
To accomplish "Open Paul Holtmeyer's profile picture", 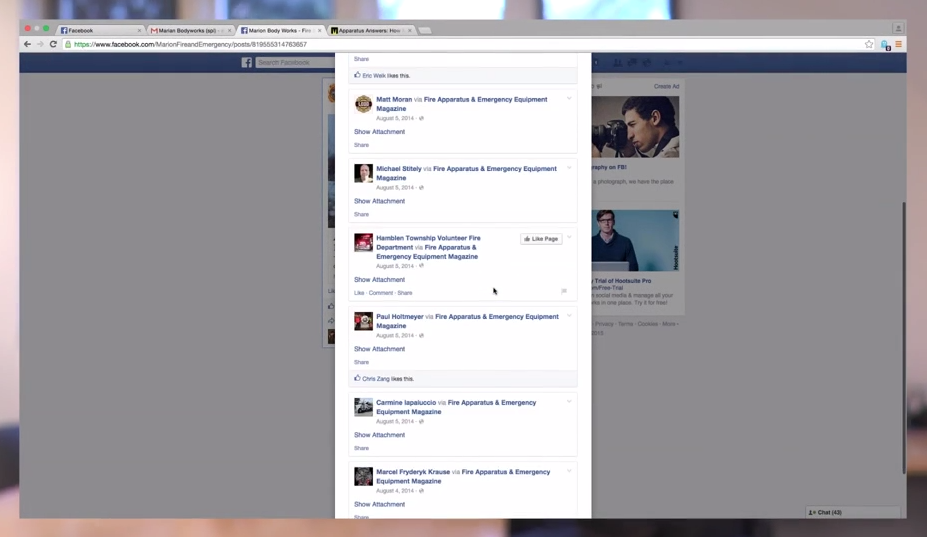I will (x=363, y=321).
